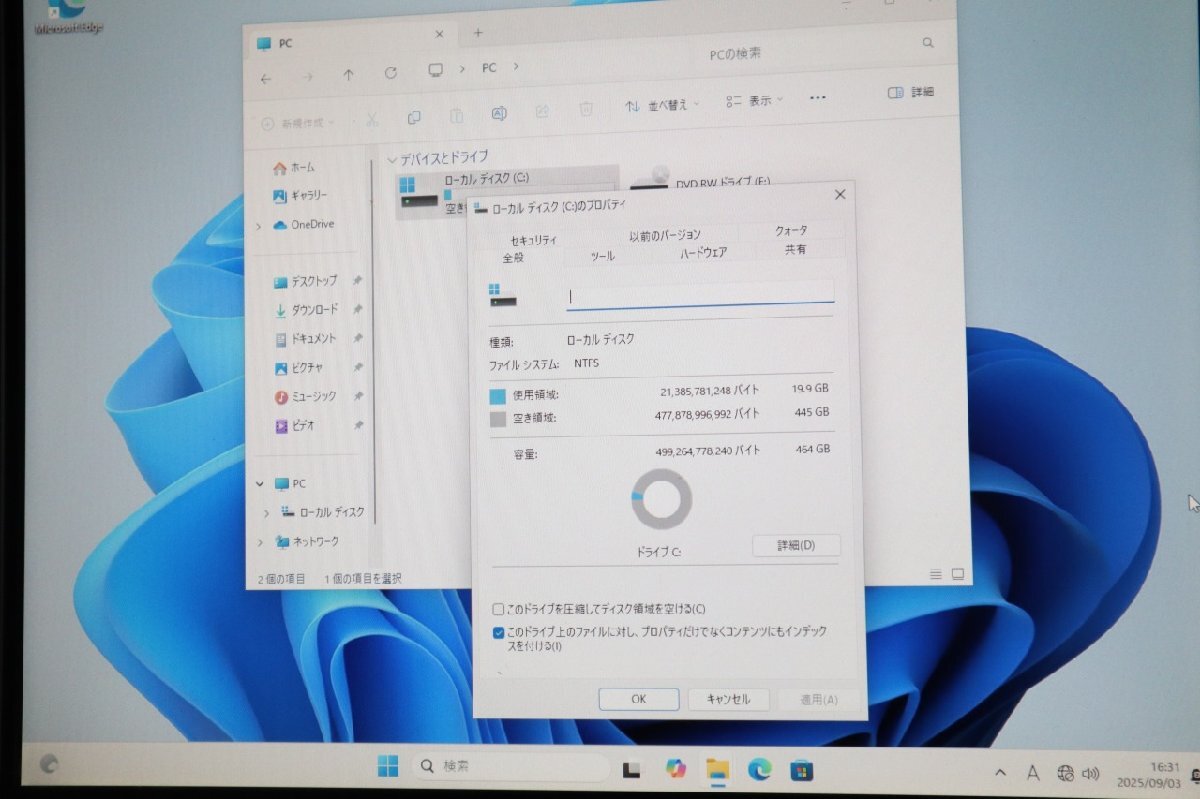The width and height of the screenshot is (1200, 799).
Task: Click the paste clipboard icon
Action: [456, 115]
